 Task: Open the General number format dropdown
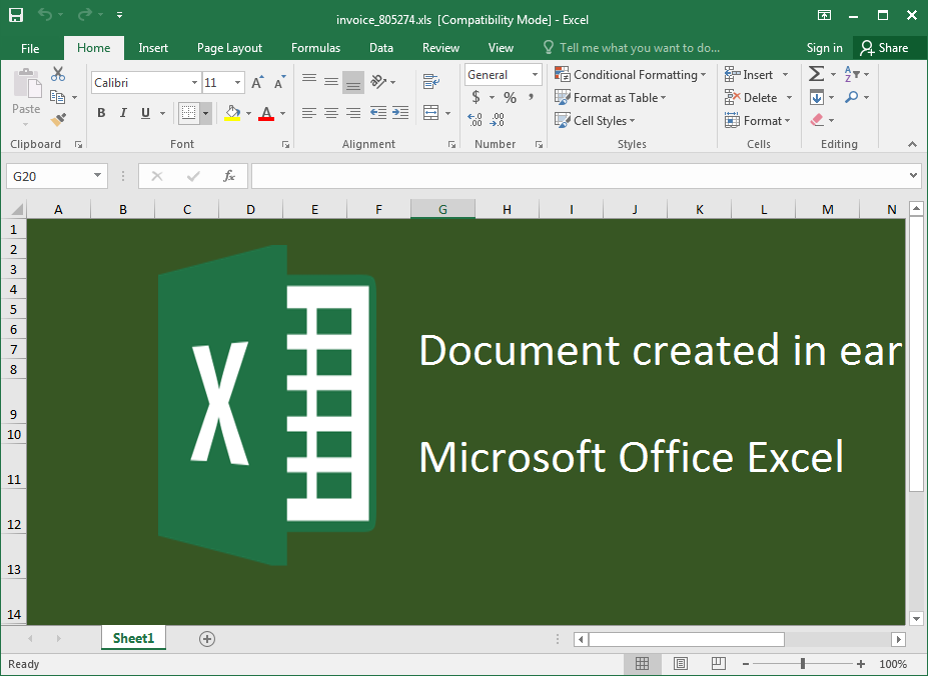click(x=535, y=75)
